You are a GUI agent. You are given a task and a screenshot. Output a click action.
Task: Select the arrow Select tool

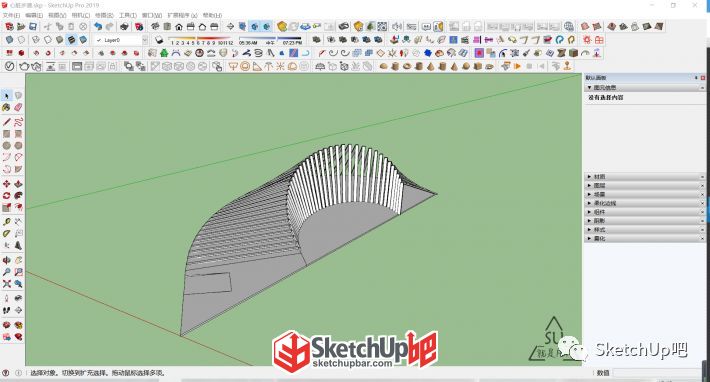click(6, 96)
